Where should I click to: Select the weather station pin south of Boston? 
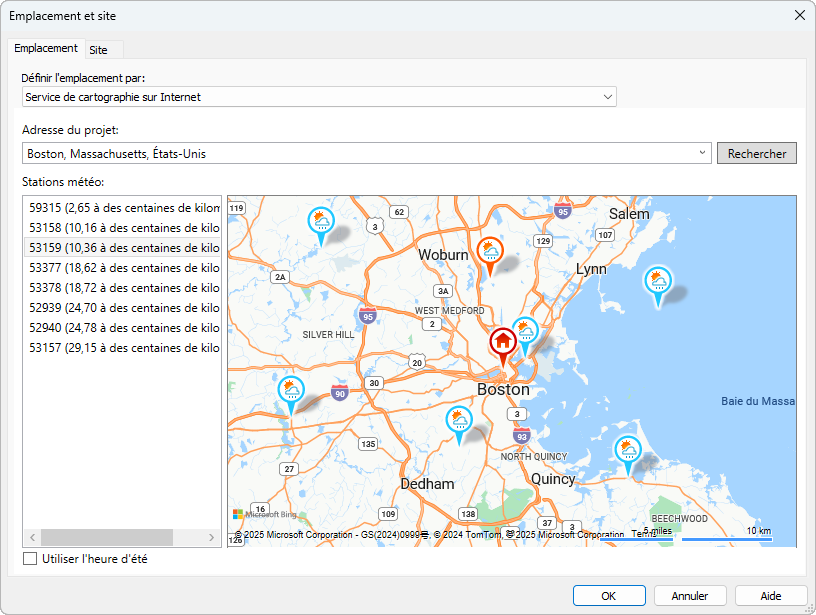[x=459, y=425]
